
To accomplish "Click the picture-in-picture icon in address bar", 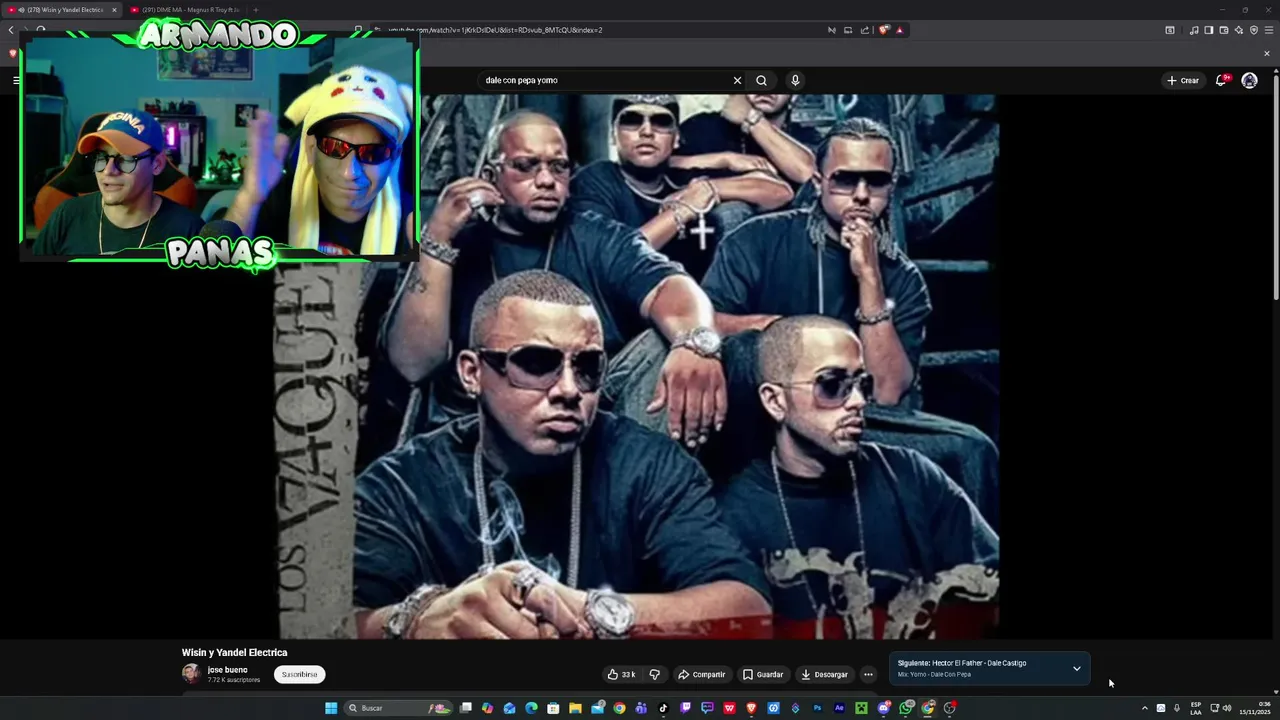I will point(848,30).
